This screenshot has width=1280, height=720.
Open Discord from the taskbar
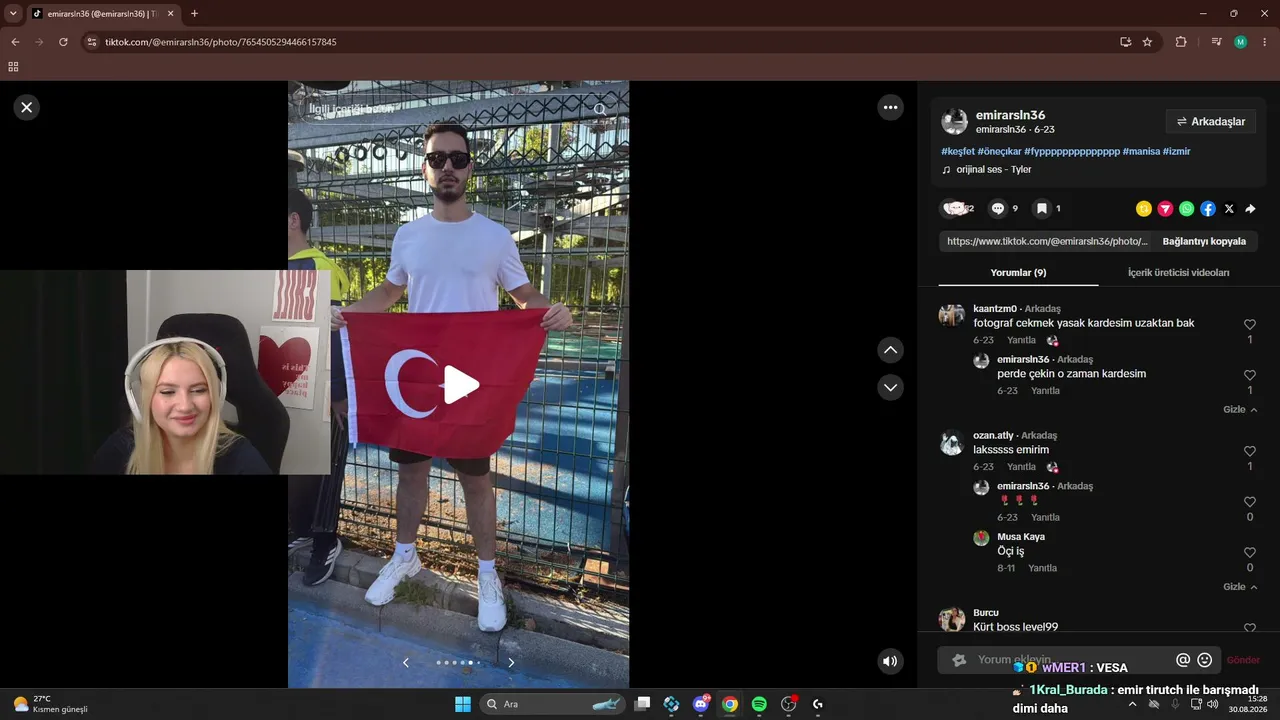click(701, 704)
